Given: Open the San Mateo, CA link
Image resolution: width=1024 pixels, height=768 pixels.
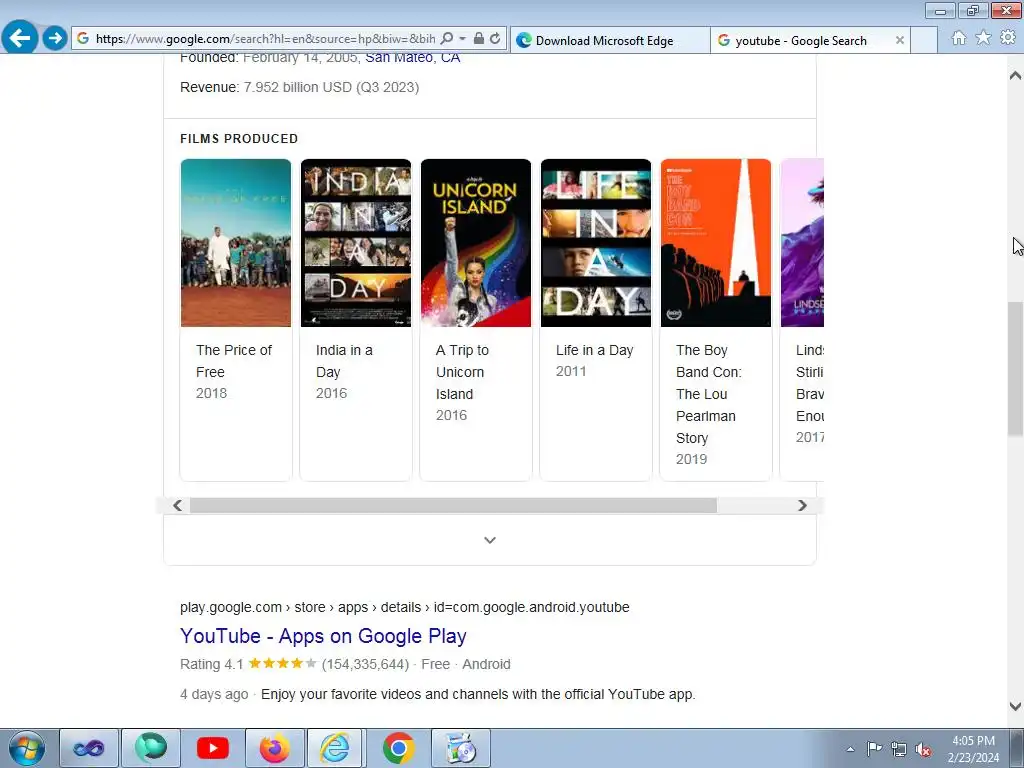Looking at the screenshot, I should (412, 57).
